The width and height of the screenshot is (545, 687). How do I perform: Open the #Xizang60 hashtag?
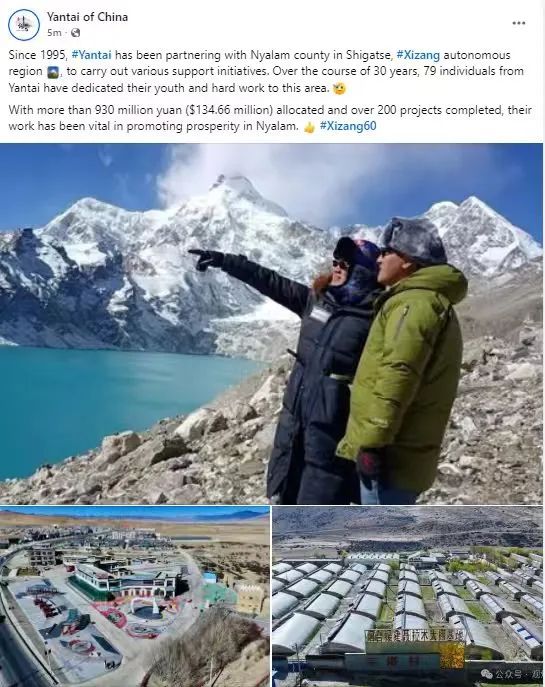pos(348,126)
